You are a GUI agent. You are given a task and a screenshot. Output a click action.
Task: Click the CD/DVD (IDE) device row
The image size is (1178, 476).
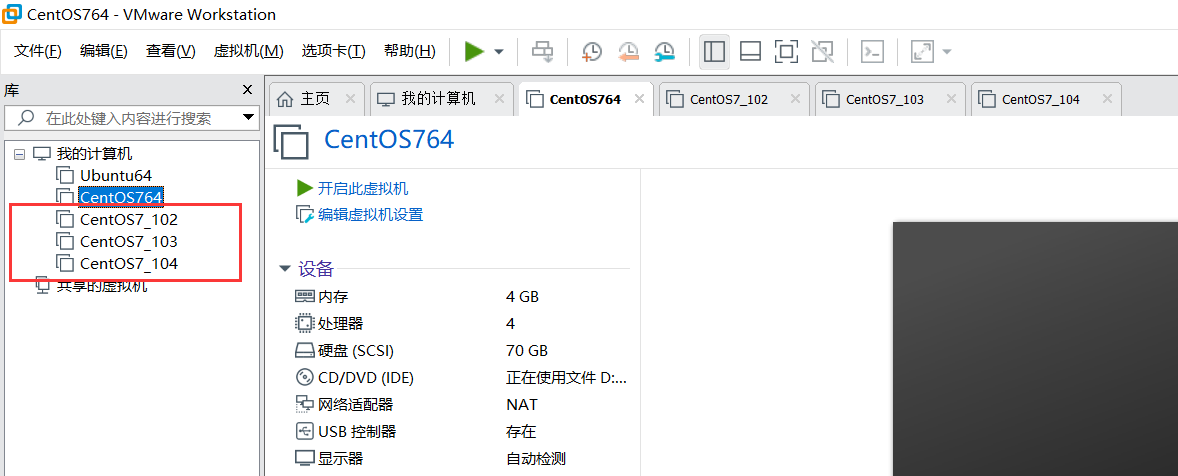point(461,378)
